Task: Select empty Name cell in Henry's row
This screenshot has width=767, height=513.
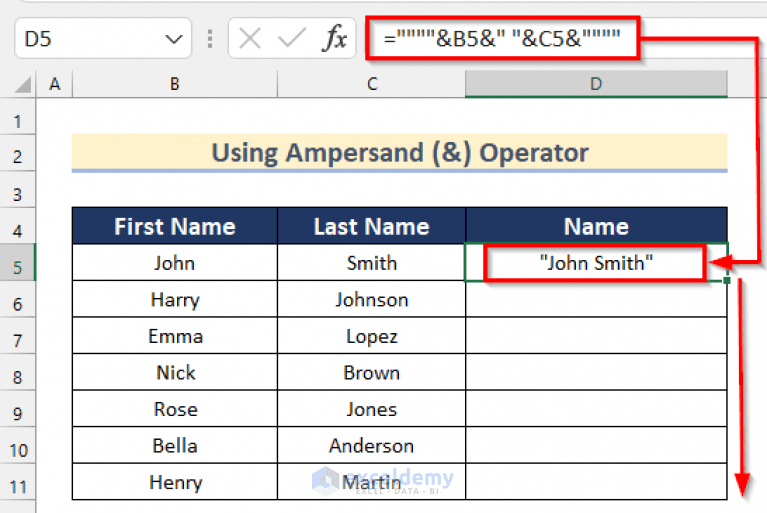Action: (596, 482)
